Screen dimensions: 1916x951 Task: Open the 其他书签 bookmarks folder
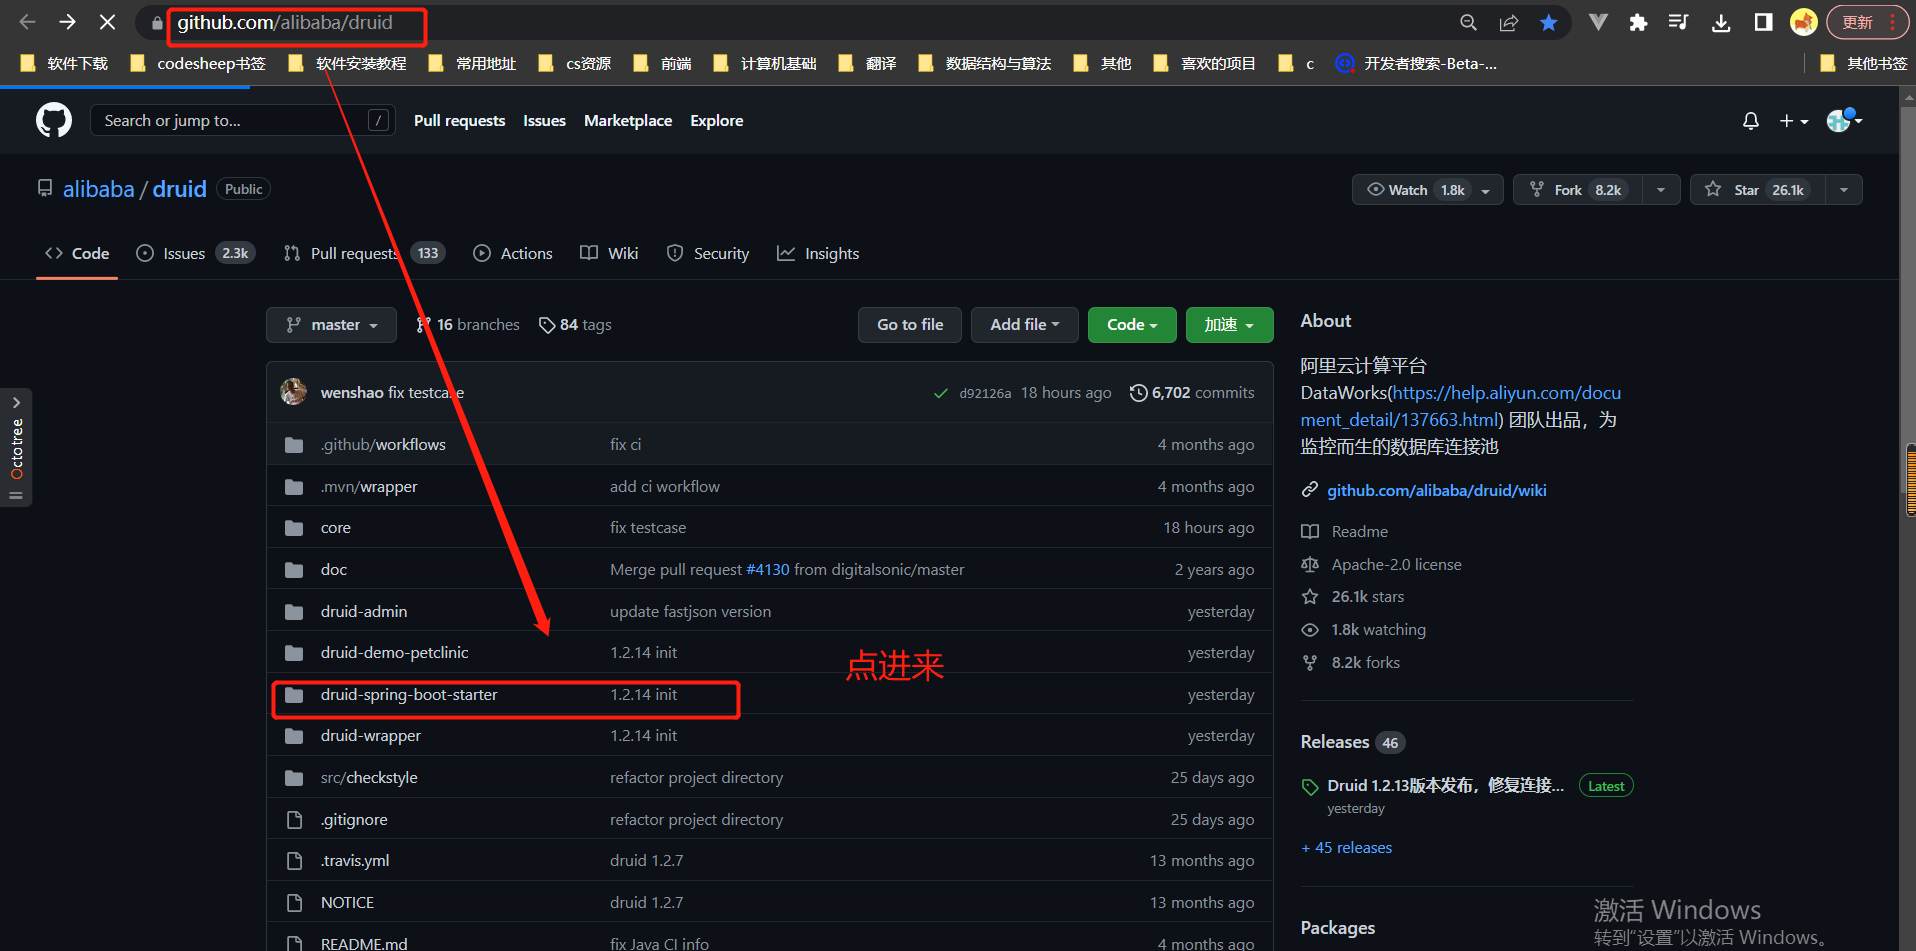pos(1863,64)
